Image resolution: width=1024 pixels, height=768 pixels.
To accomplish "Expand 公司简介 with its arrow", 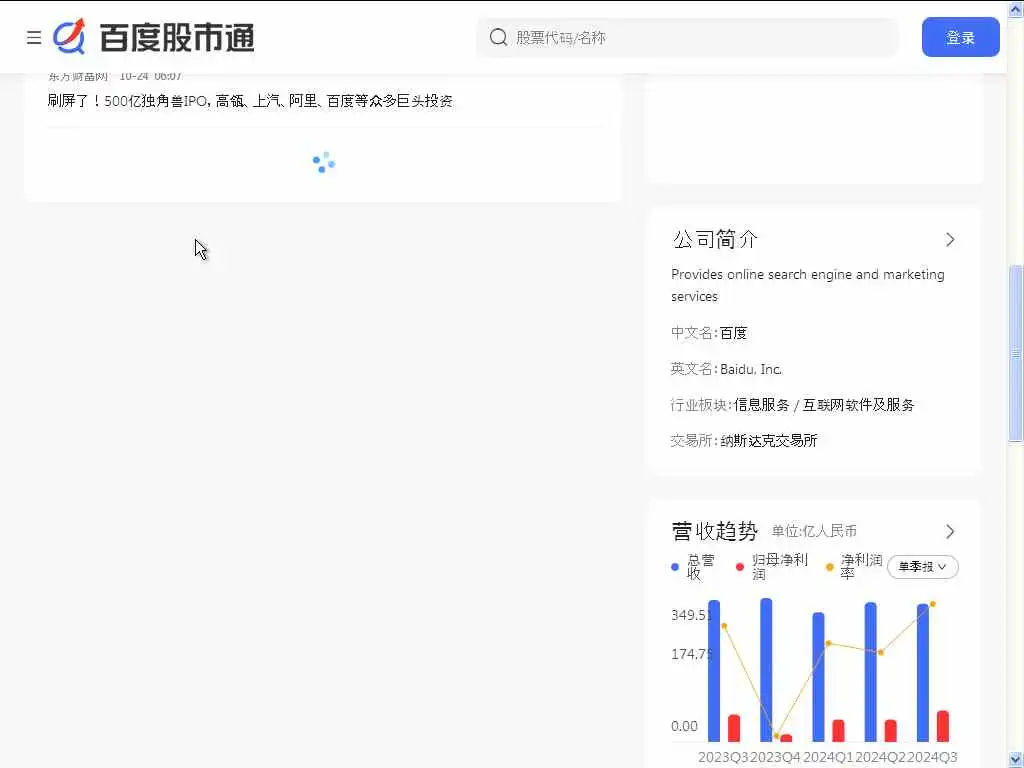I will coord(950,240).
